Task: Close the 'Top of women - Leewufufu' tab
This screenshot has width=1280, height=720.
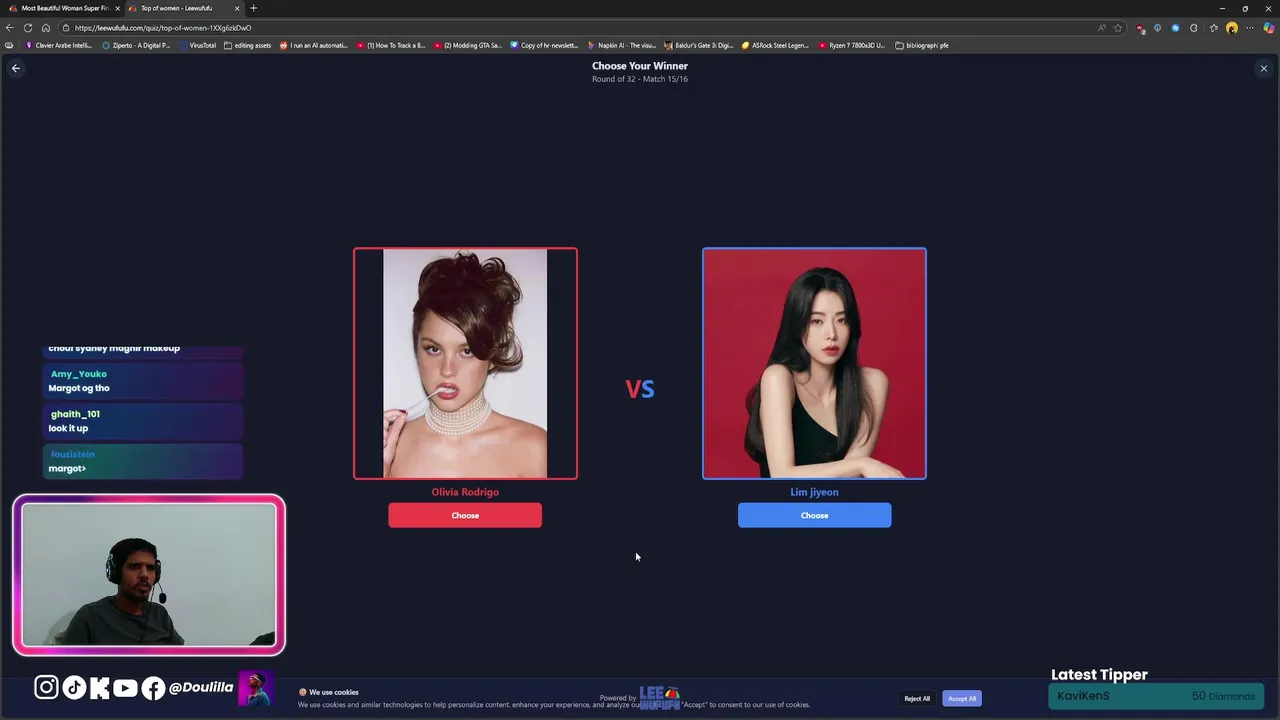Action: click(237, 8)
